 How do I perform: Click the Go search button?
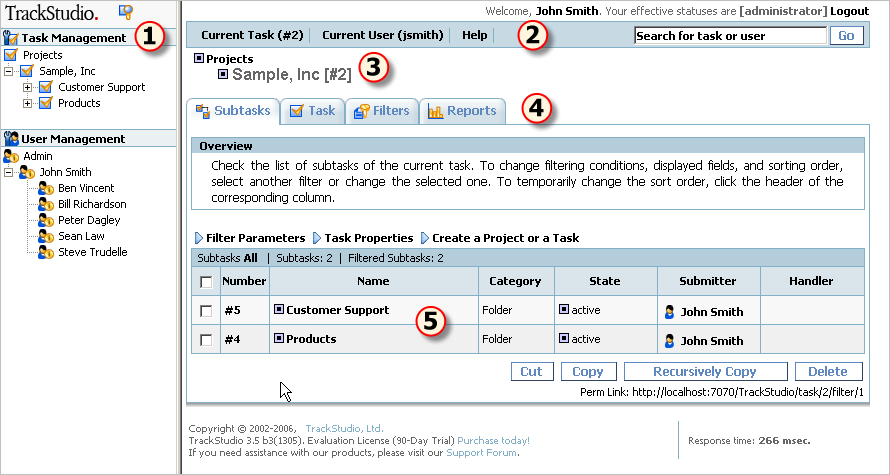coord(846,36)
